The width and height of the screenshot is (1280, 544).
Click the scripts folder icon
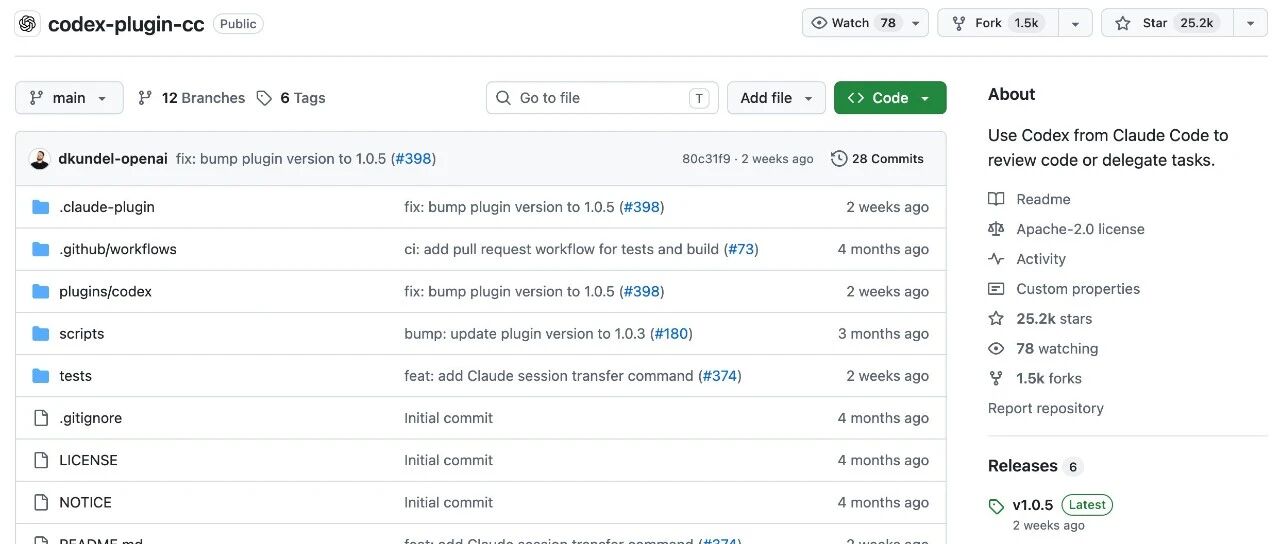tap(41, 333)
